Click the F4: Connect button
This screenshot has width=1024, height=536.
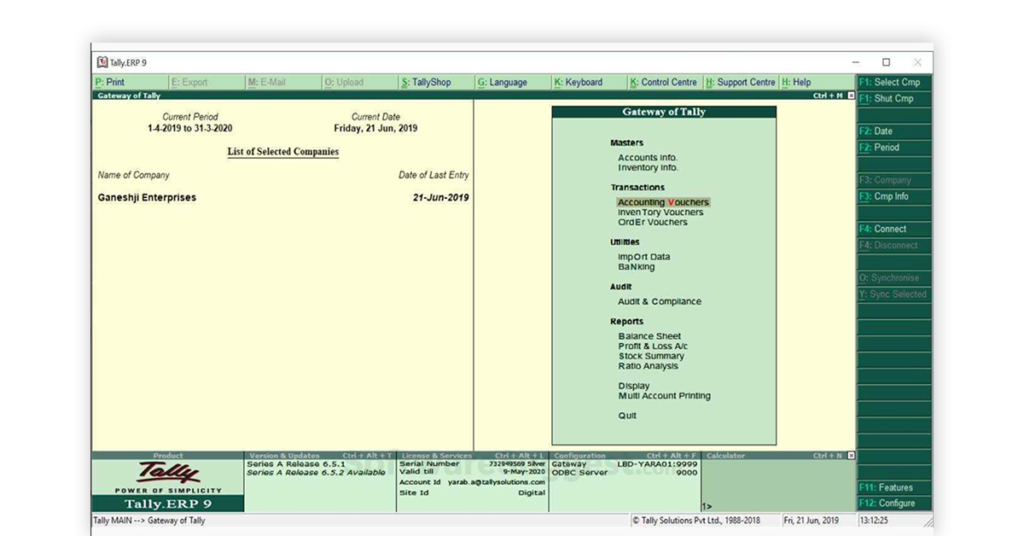point(894,229)
